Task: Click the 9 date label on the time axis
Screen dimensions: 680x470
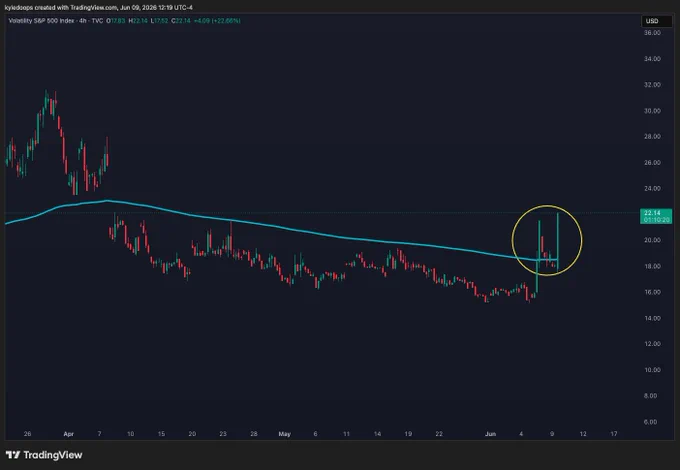Action: click(552, 434)
